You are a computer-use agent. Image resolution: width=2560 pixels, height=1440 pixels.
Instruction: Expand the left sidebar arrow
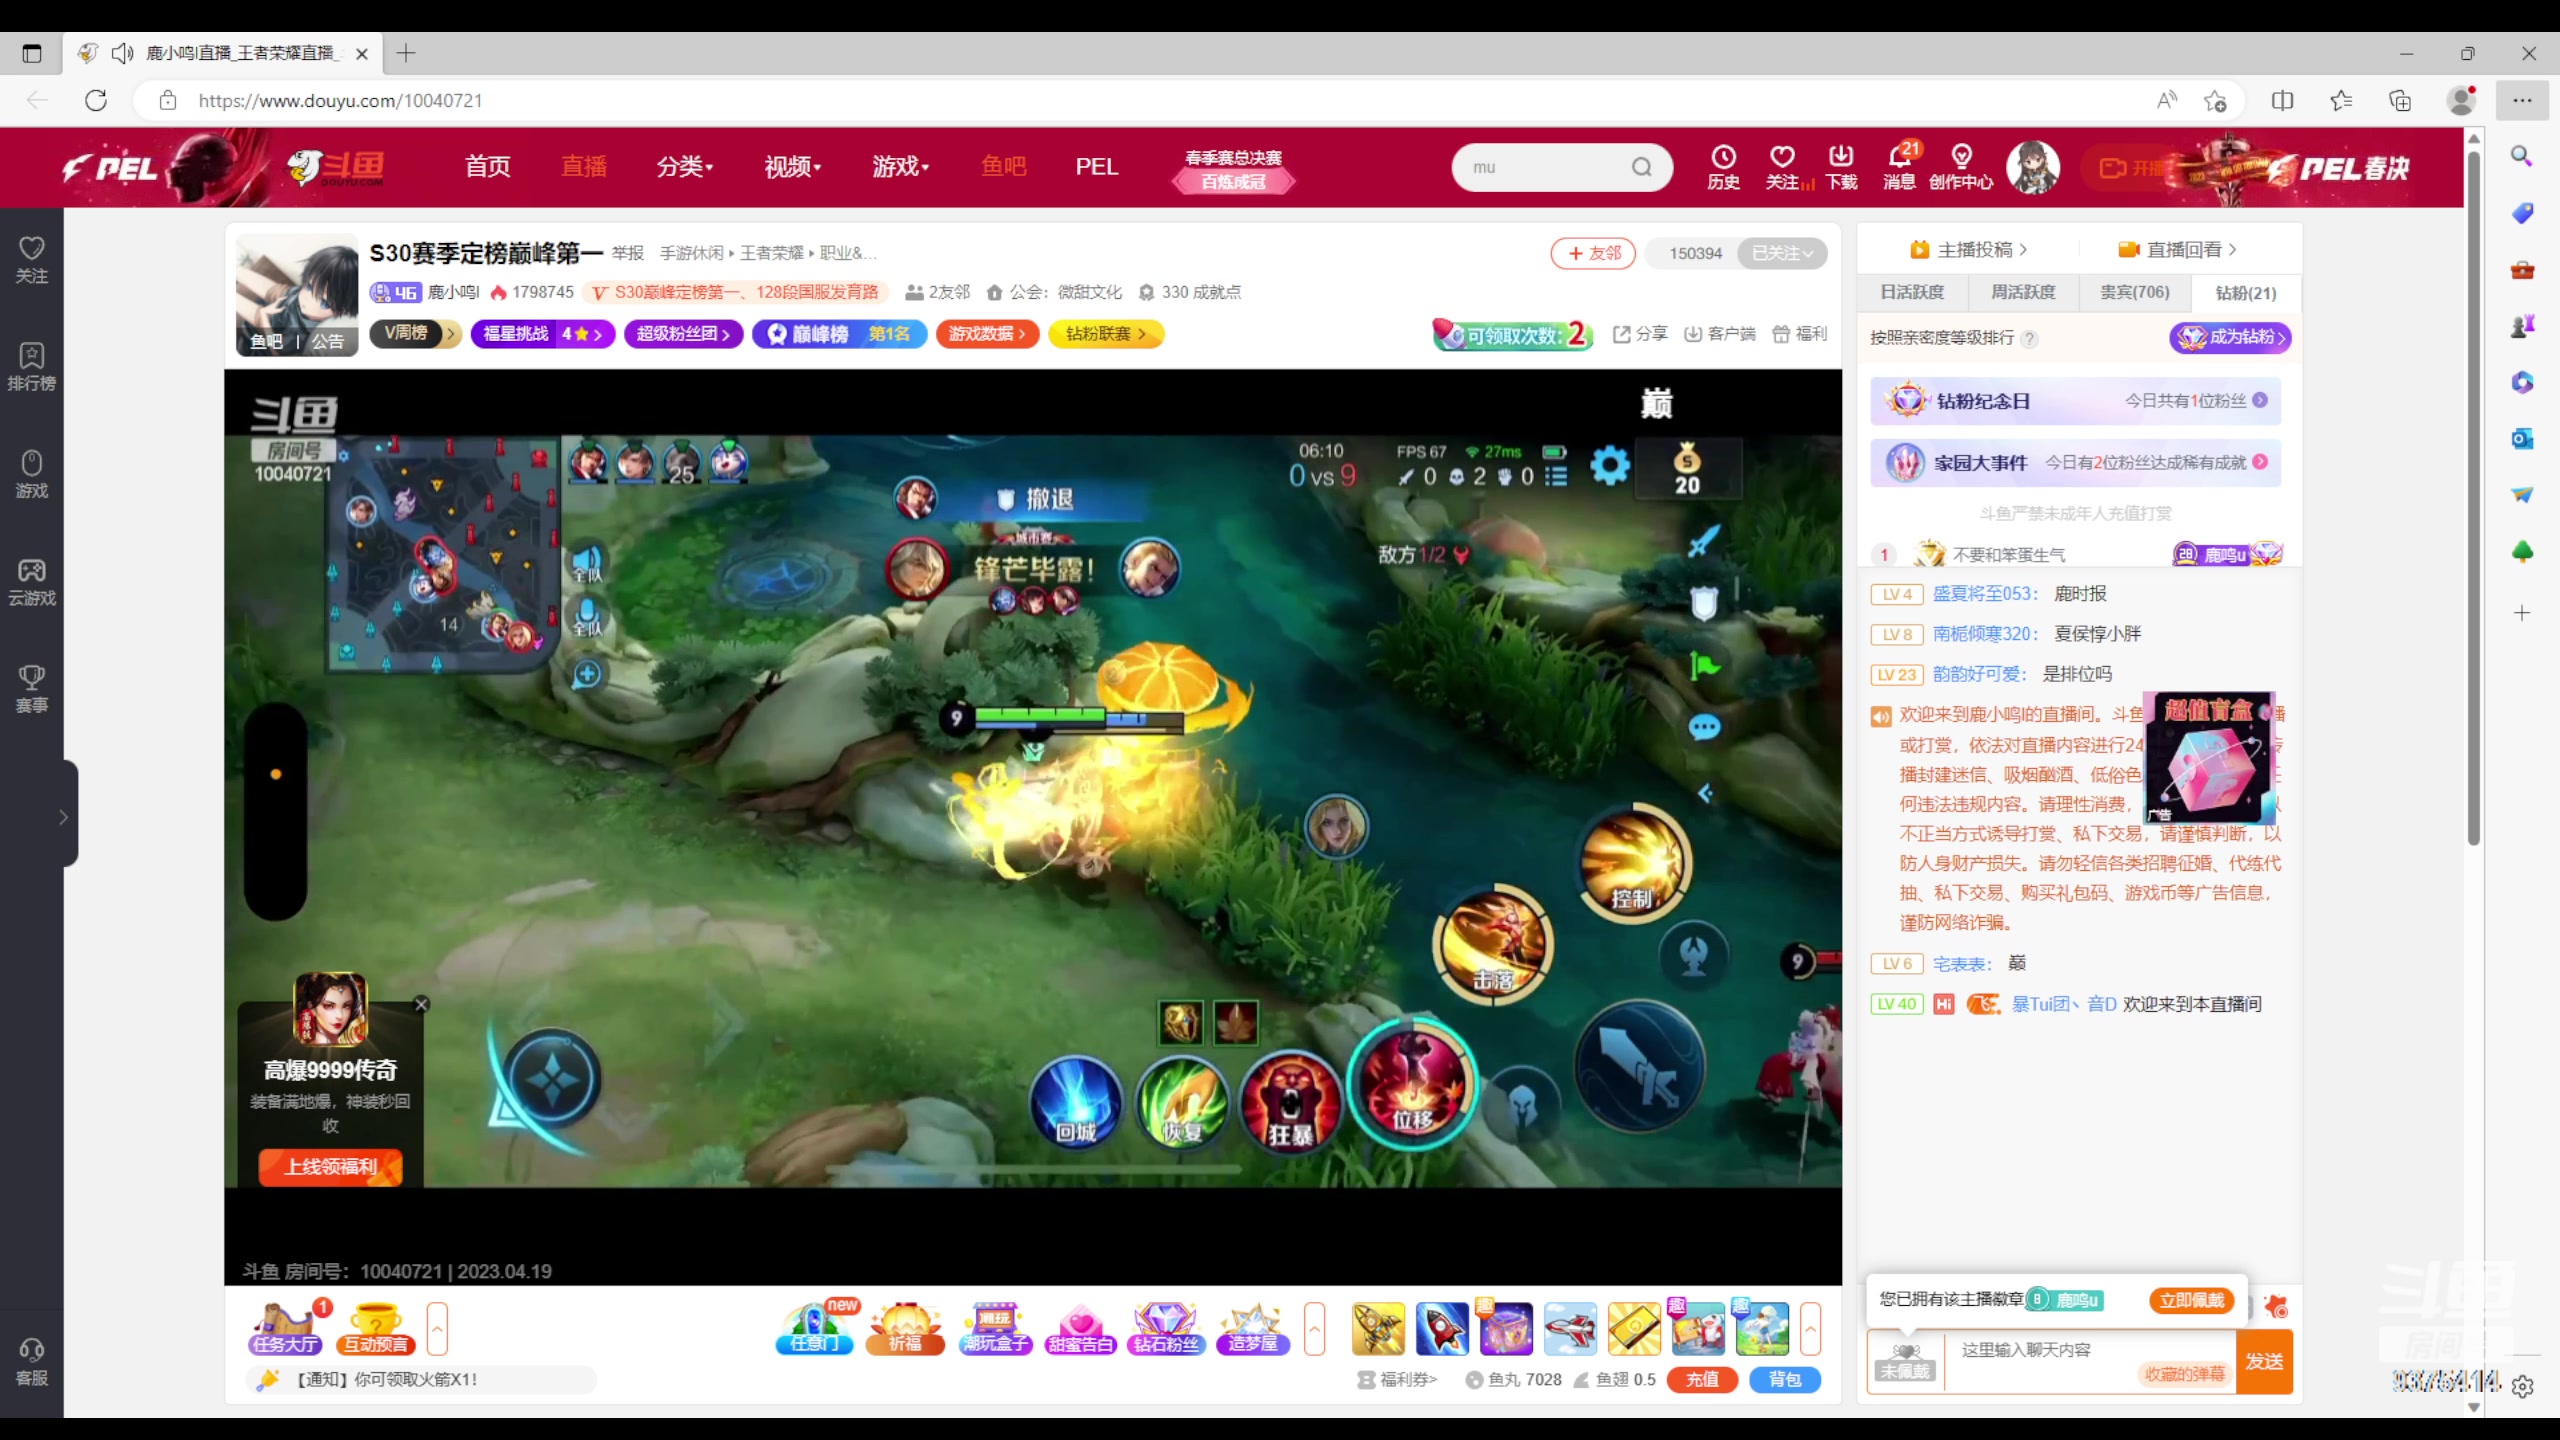click(x=63, y=817)
